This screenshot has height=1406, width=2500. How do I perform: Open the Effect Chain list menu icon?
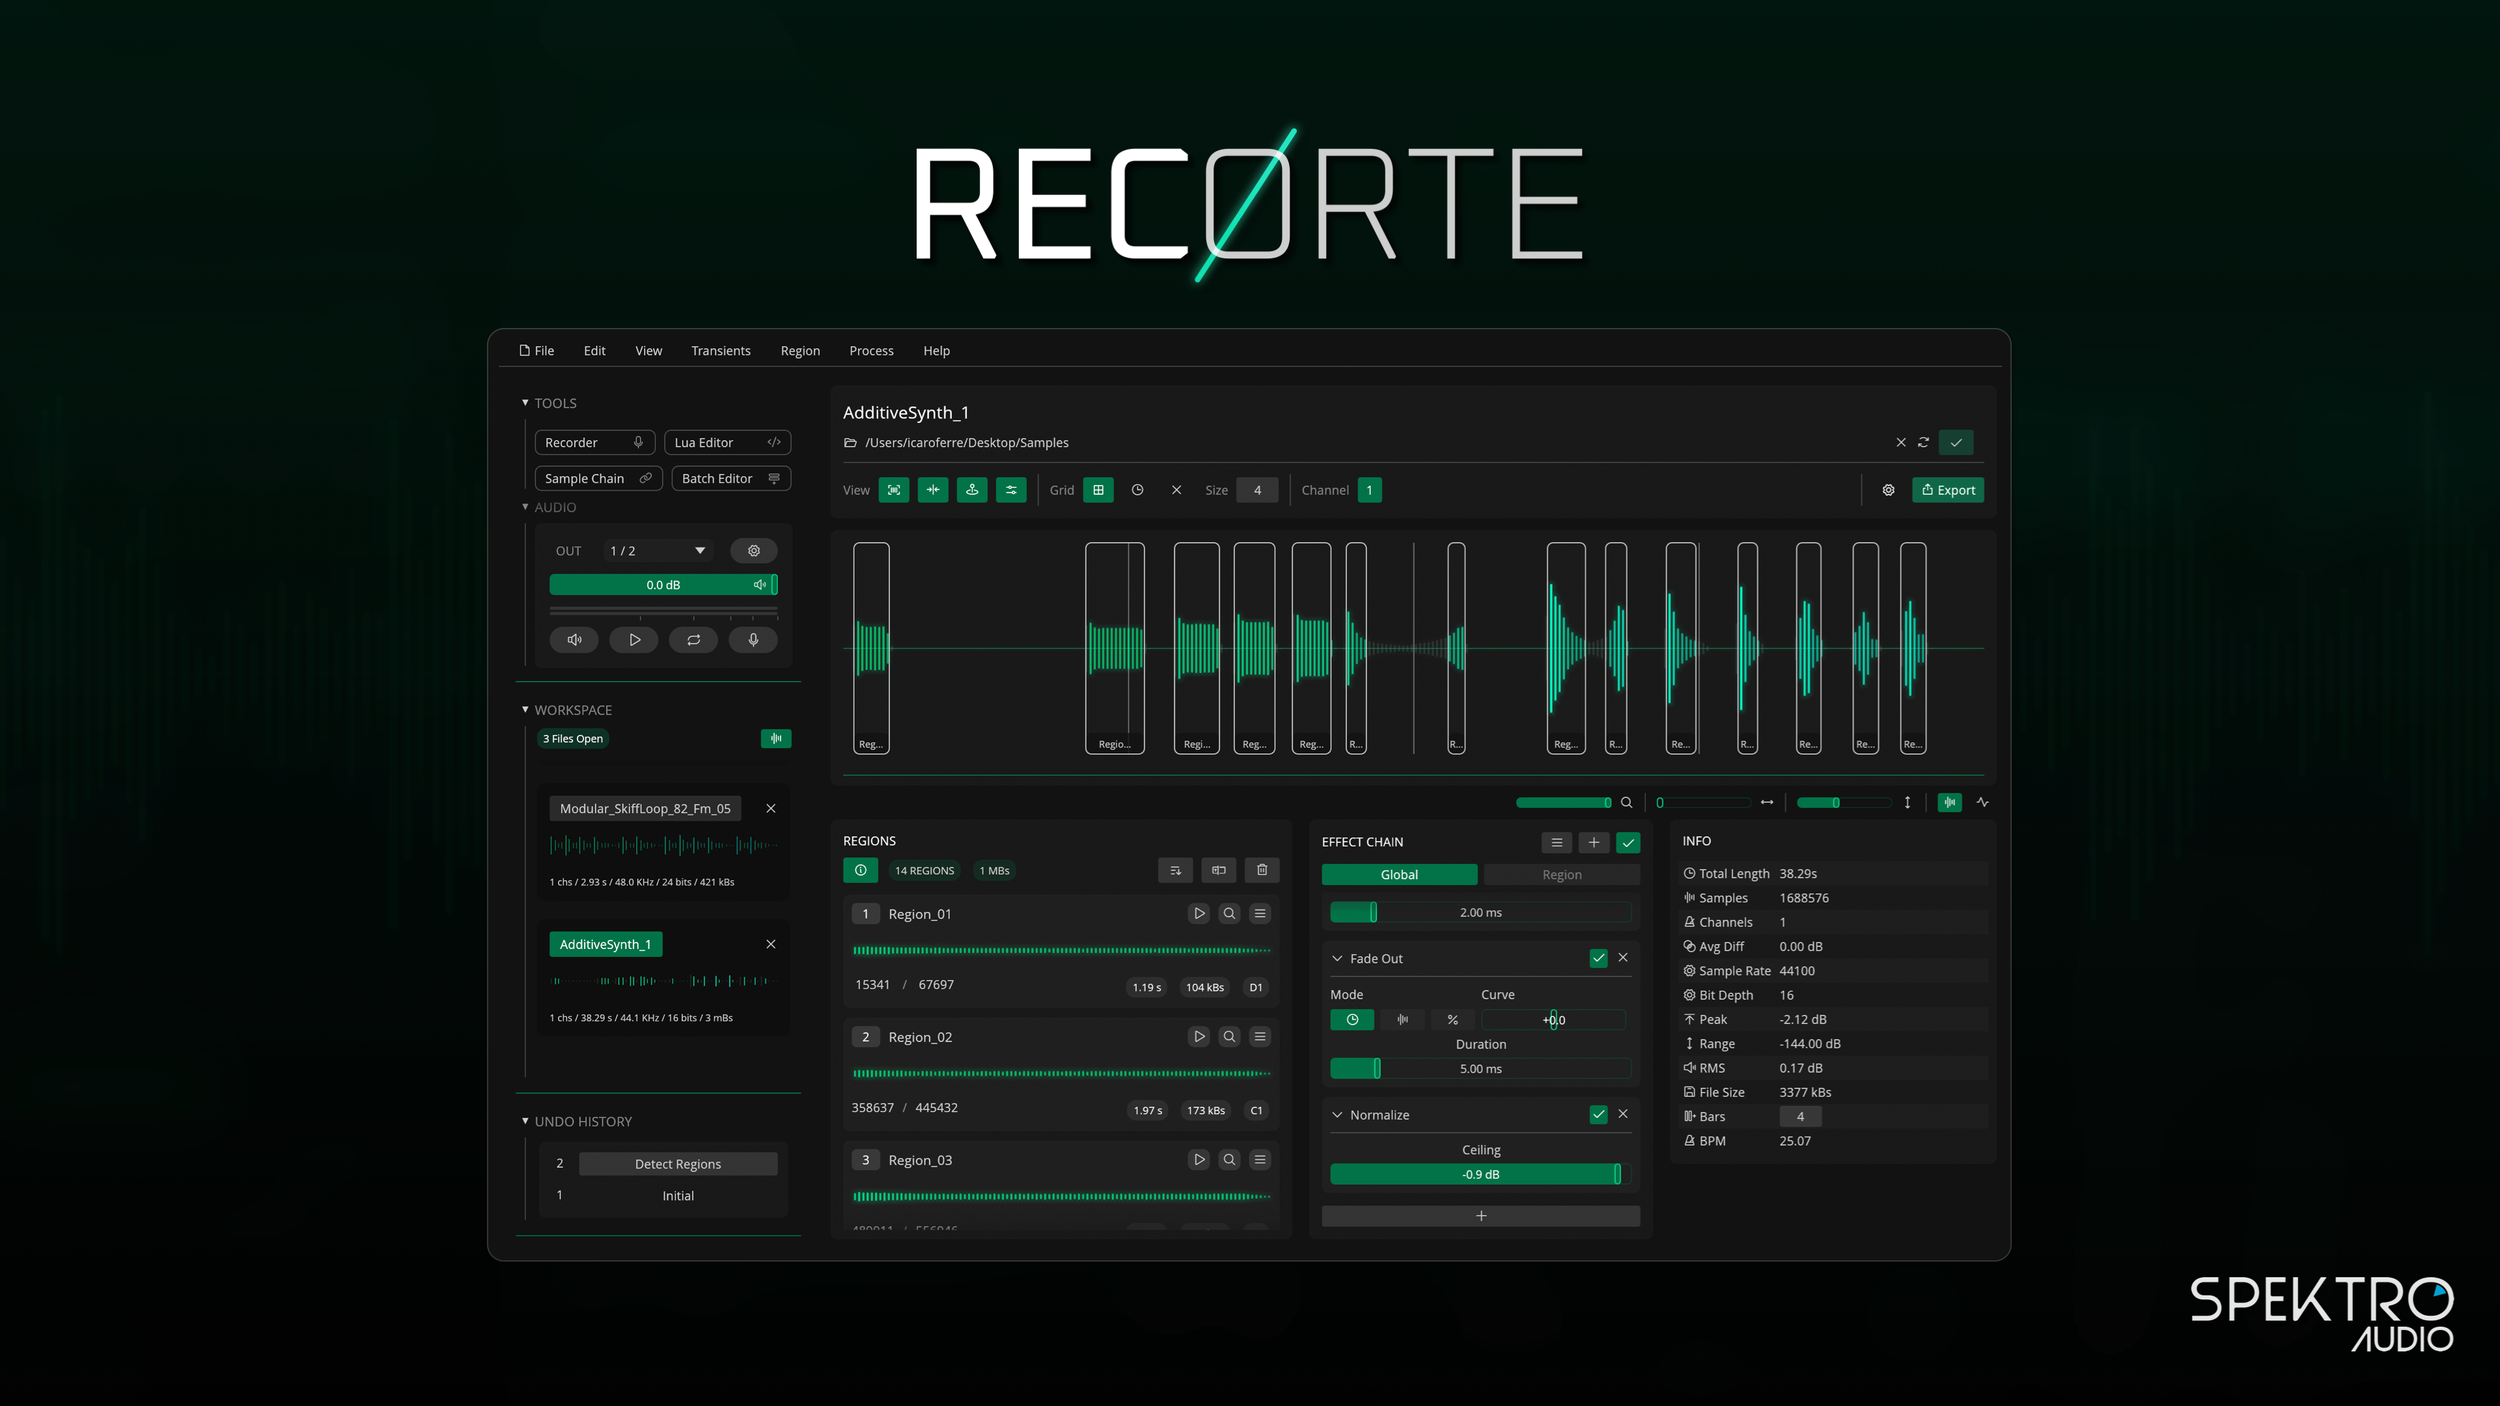point(1556,842)
